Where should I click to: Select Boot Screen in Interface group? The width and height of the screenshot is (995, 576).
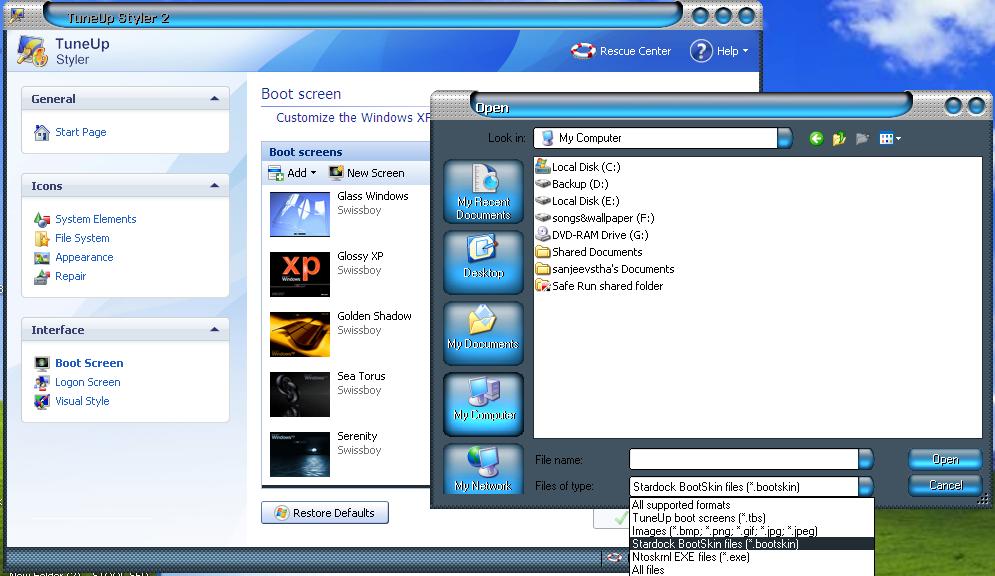[89, 363]
